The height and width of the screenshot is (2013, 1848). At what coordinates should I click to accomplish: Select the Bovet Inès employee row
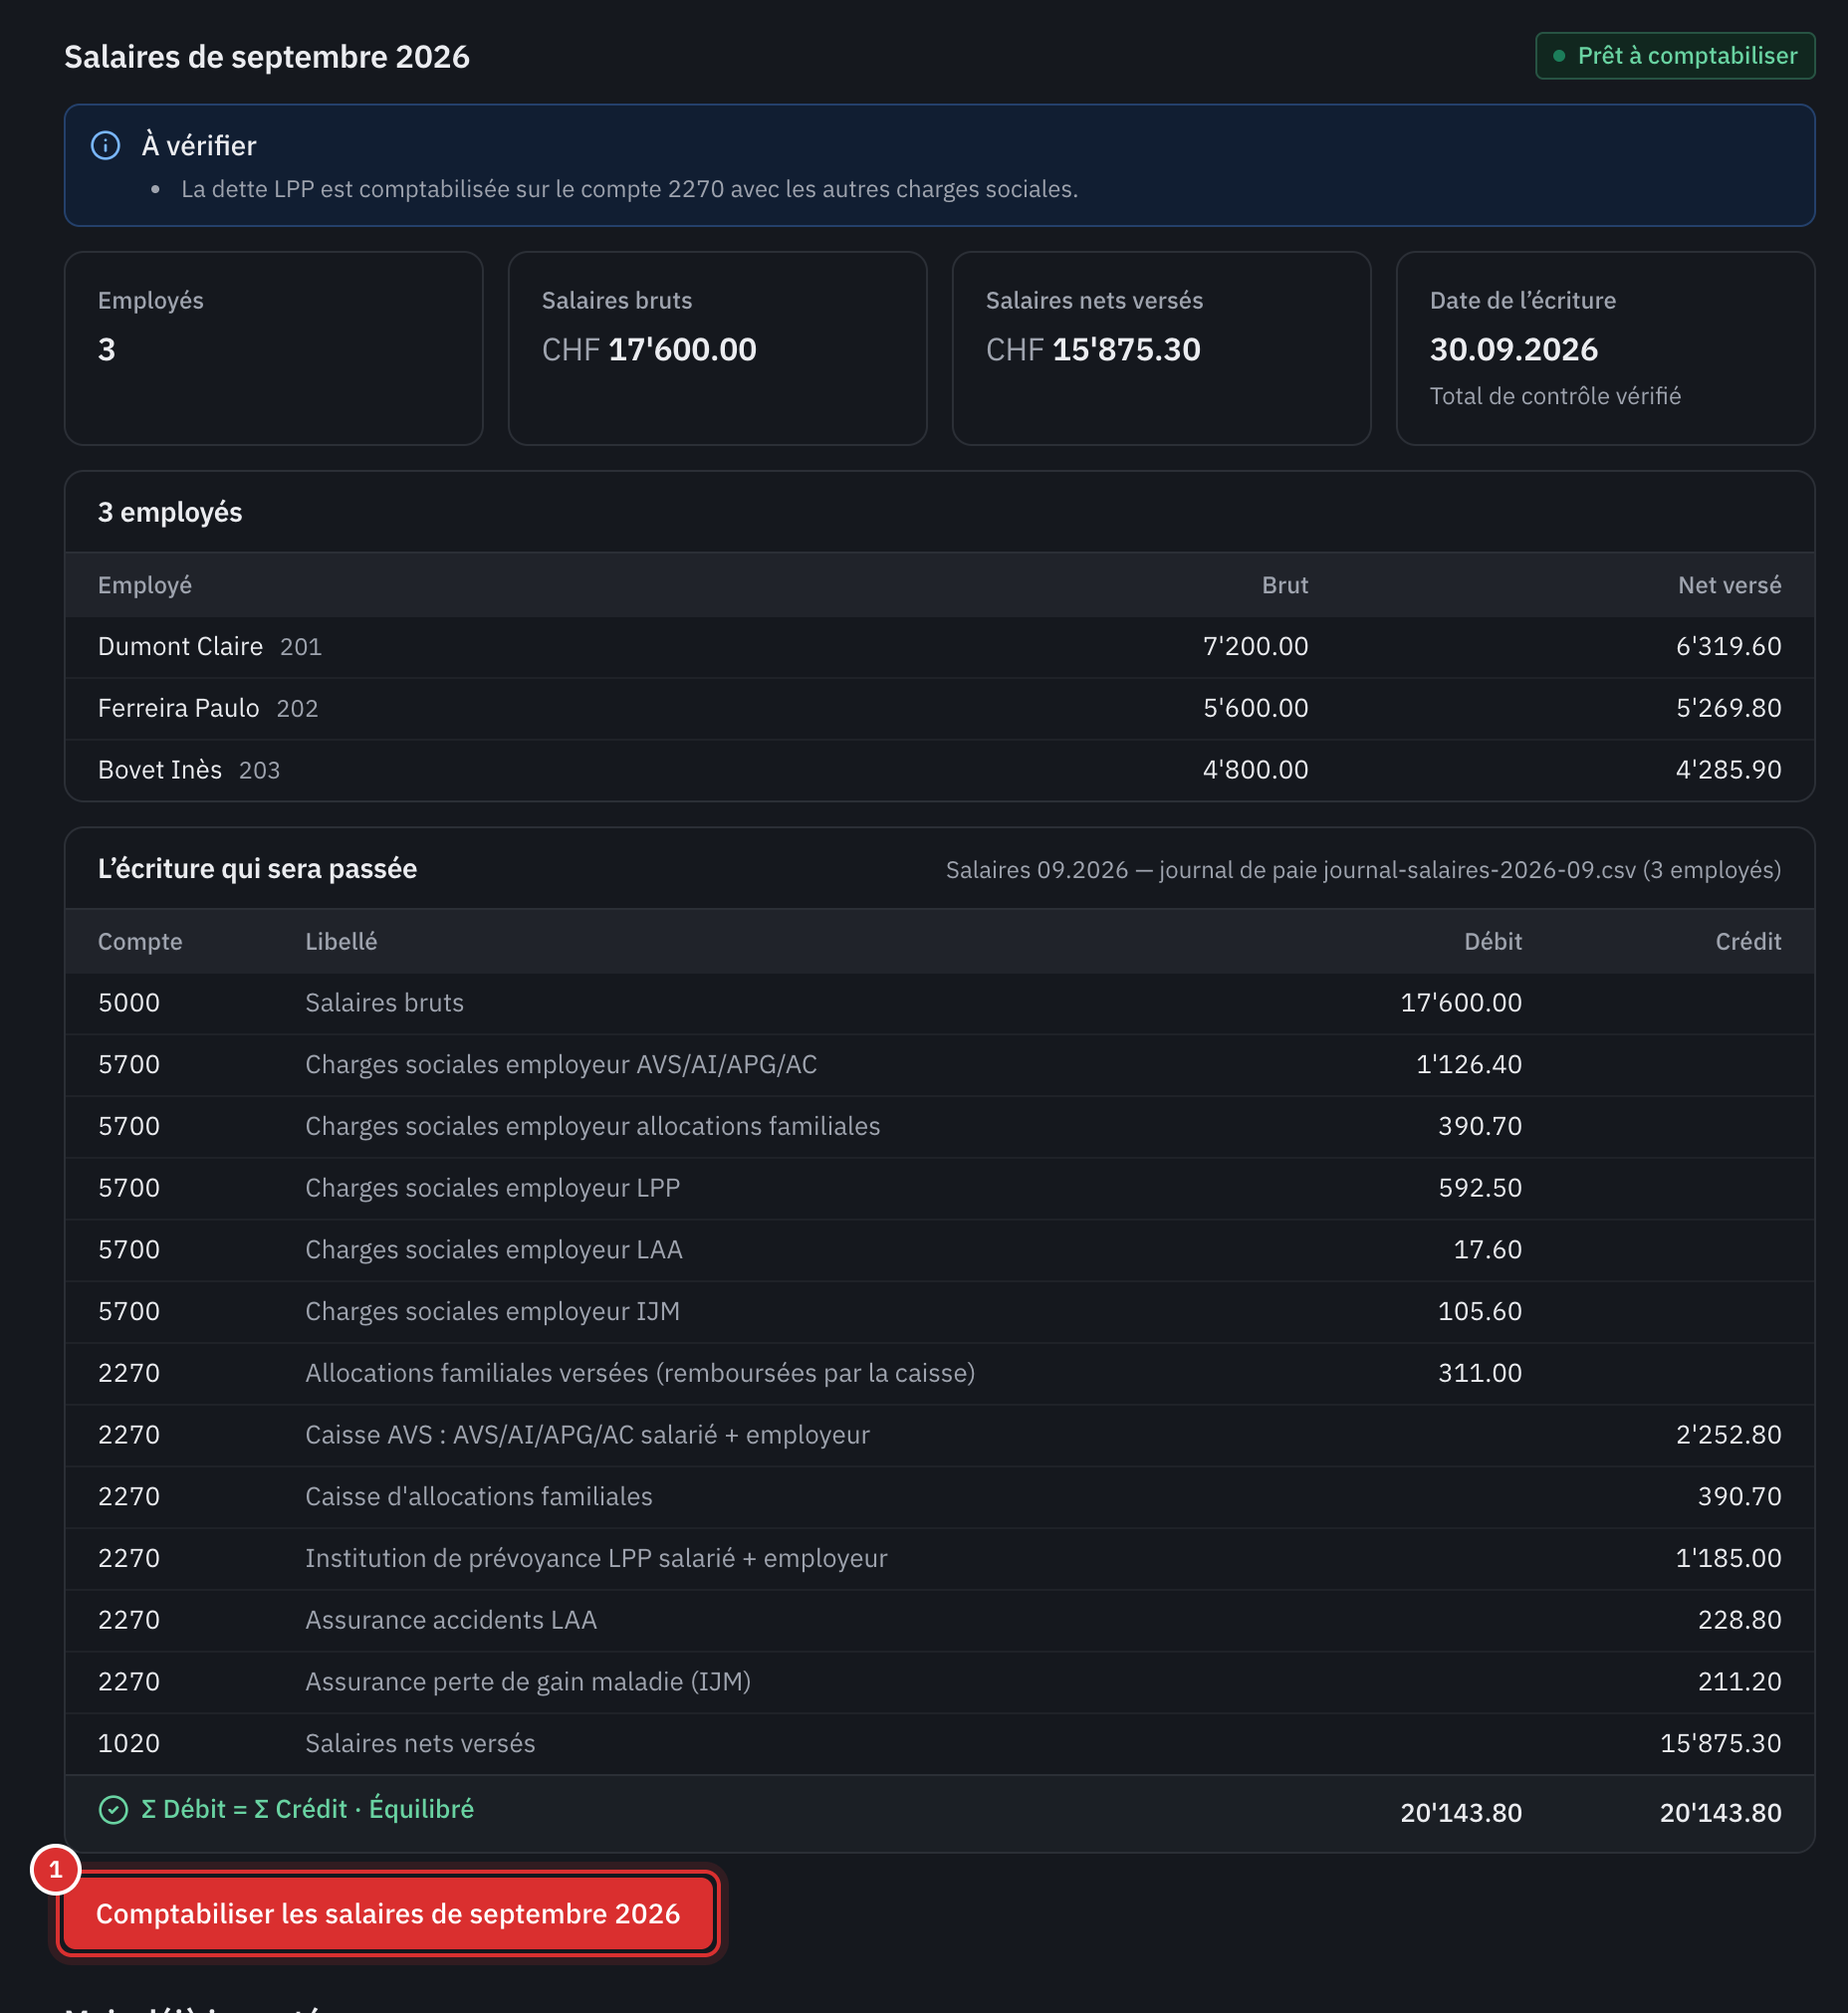tap(939, 770)
